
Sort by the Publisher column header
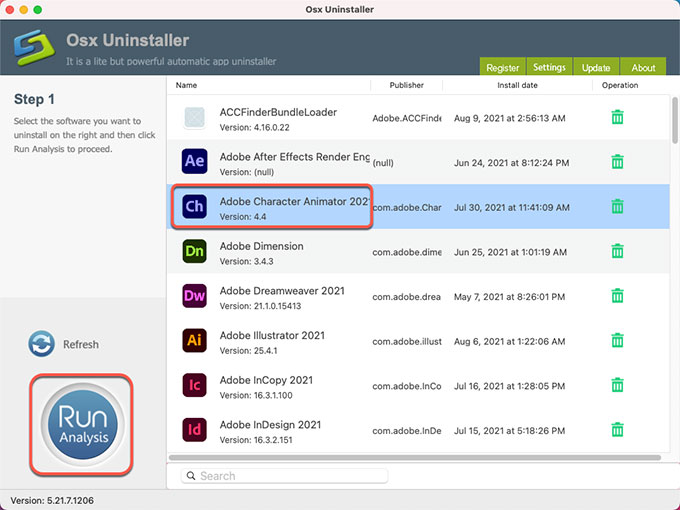pos(406,85)
